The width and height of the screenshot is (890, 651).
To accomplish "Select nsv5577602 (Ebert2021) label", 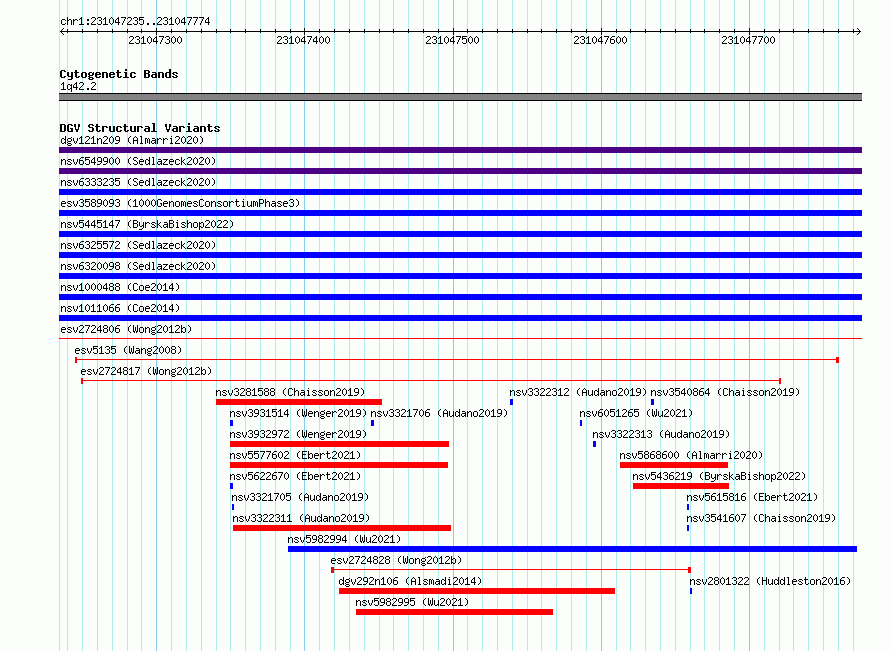I will click(x=295, y=455).
